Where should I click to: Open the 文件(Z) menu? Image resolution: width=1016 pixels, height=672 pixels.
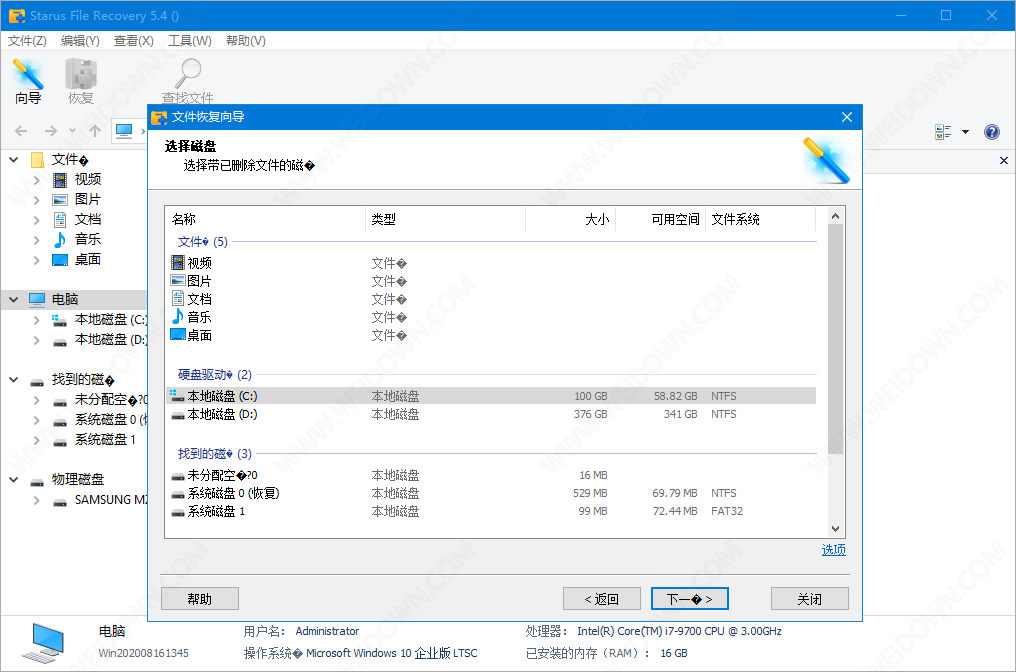(27, 41)
